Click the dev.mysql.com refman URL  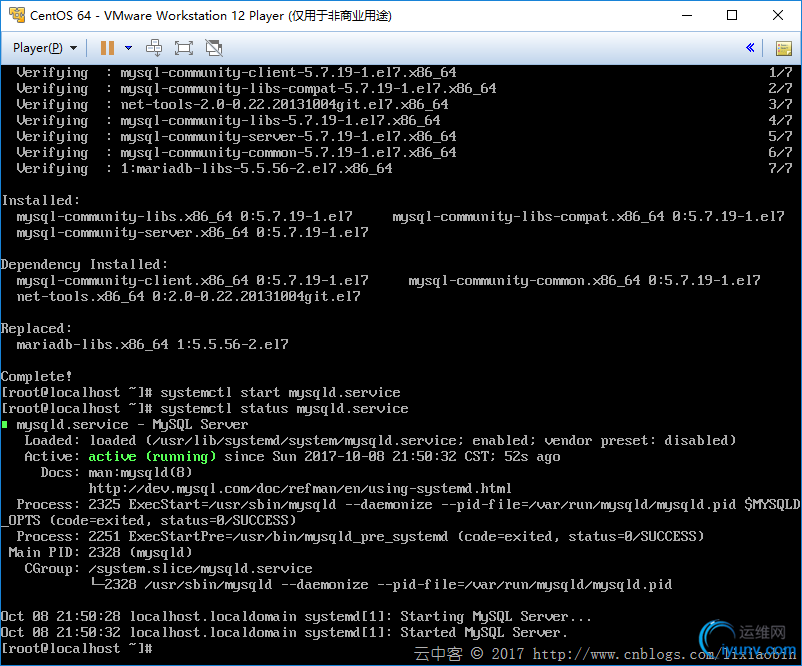click(300, 489)
